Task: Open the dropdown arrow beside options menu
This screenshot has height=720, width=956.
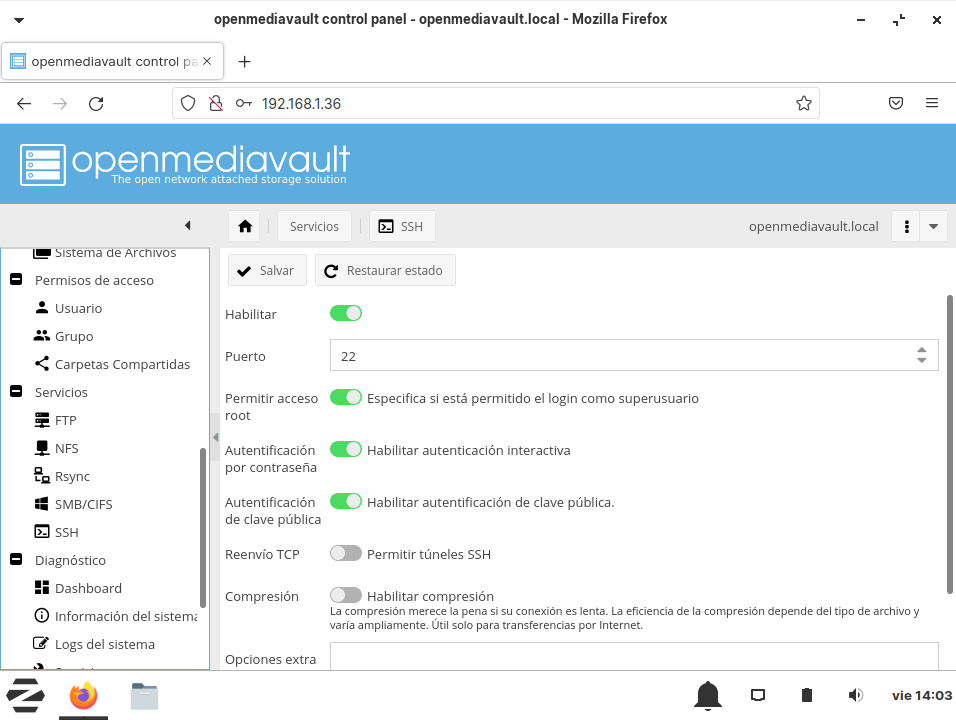Action: click(933, 226)
